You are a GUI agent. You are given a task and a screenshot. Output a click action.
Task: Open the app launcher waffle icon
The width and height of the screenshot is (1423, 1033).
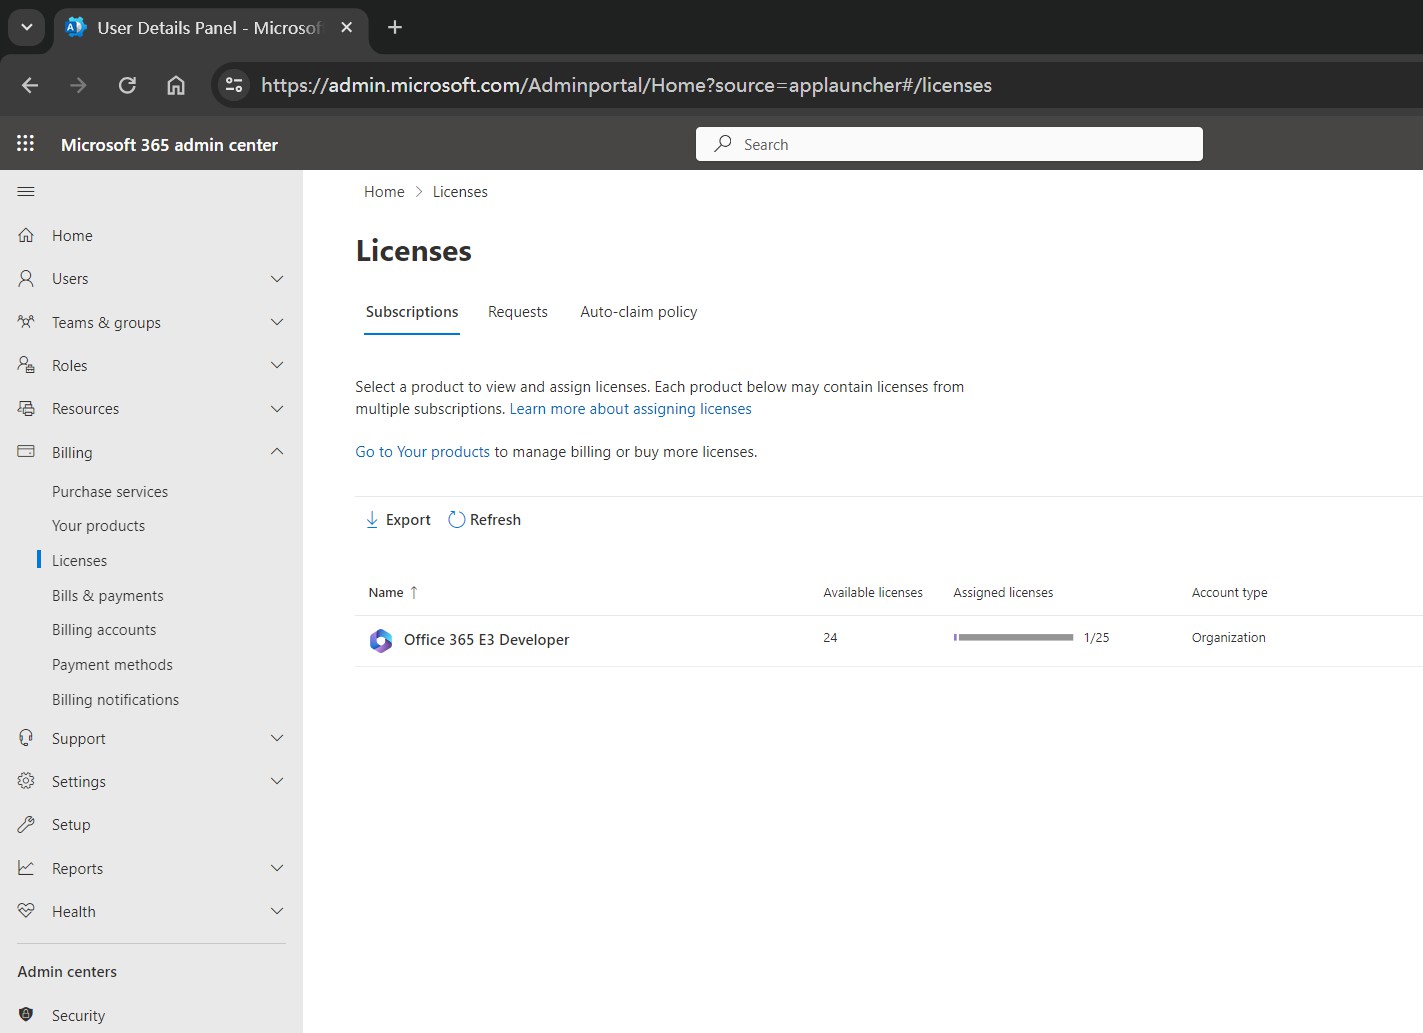coord(26,144)
